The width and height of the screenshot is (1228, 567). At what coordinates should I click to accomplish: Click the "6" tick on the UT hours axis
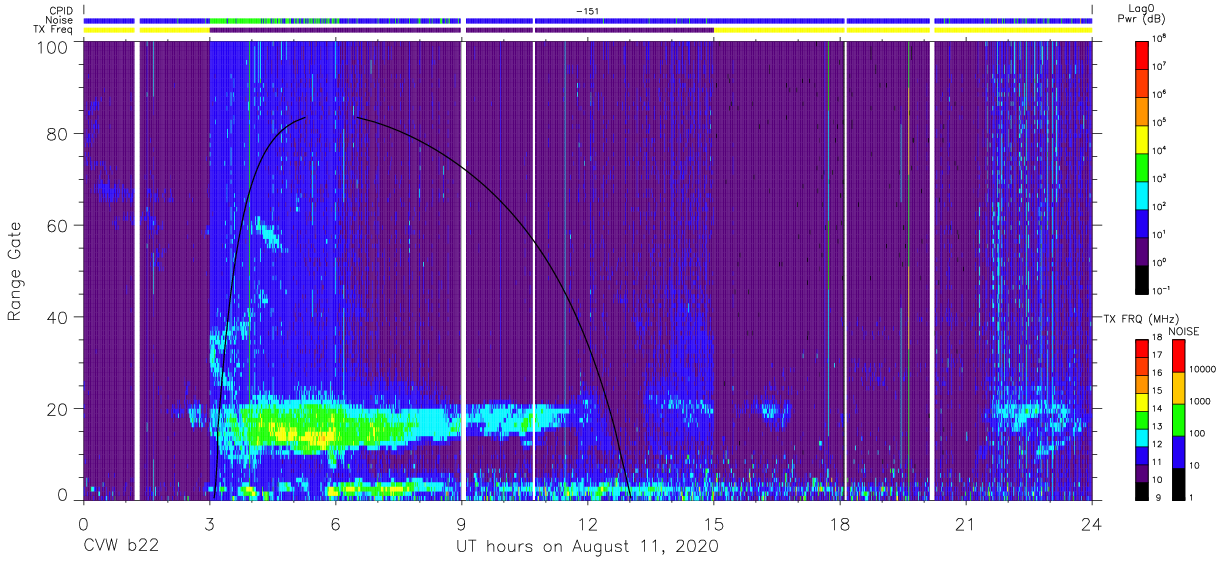[x=336, y=523]
